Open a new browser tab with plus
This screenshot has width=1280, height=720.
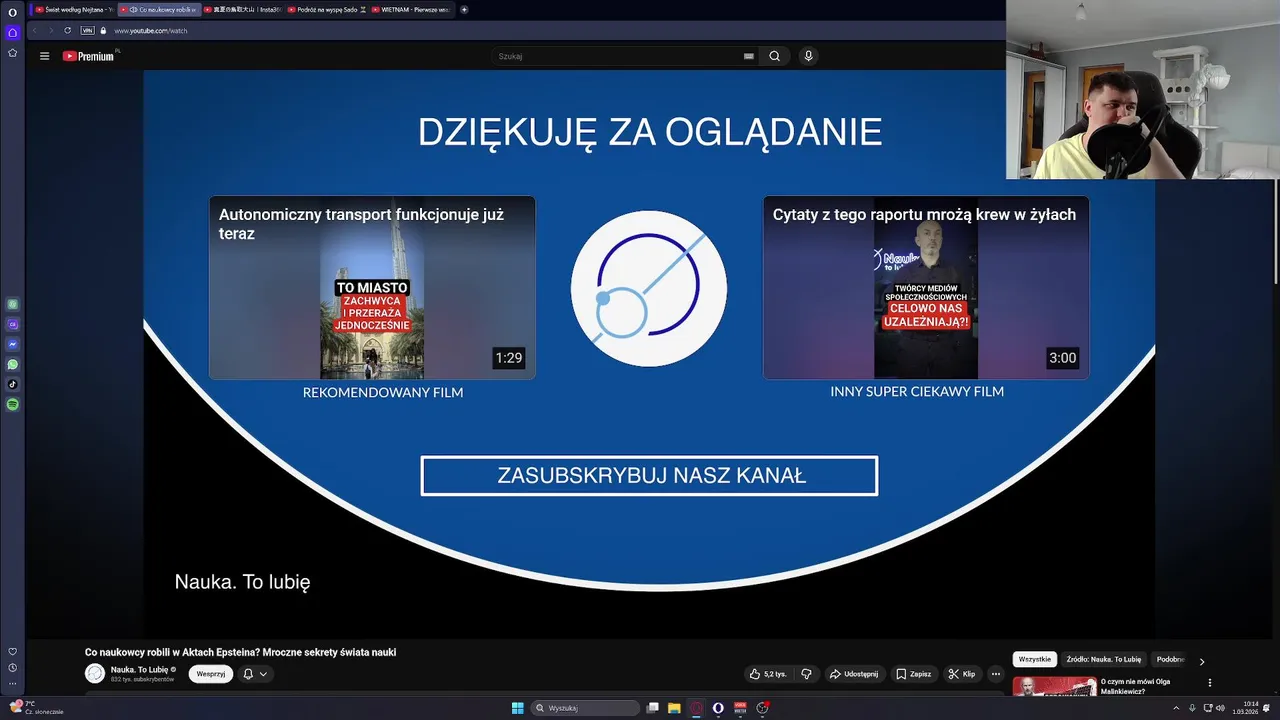click(464, 9)
